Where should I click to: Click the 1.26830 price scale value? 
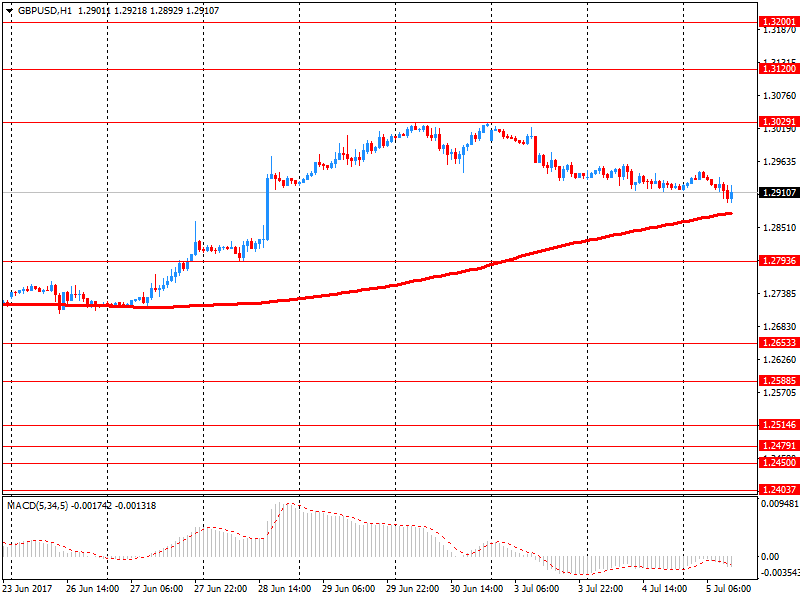coord(779,327)
